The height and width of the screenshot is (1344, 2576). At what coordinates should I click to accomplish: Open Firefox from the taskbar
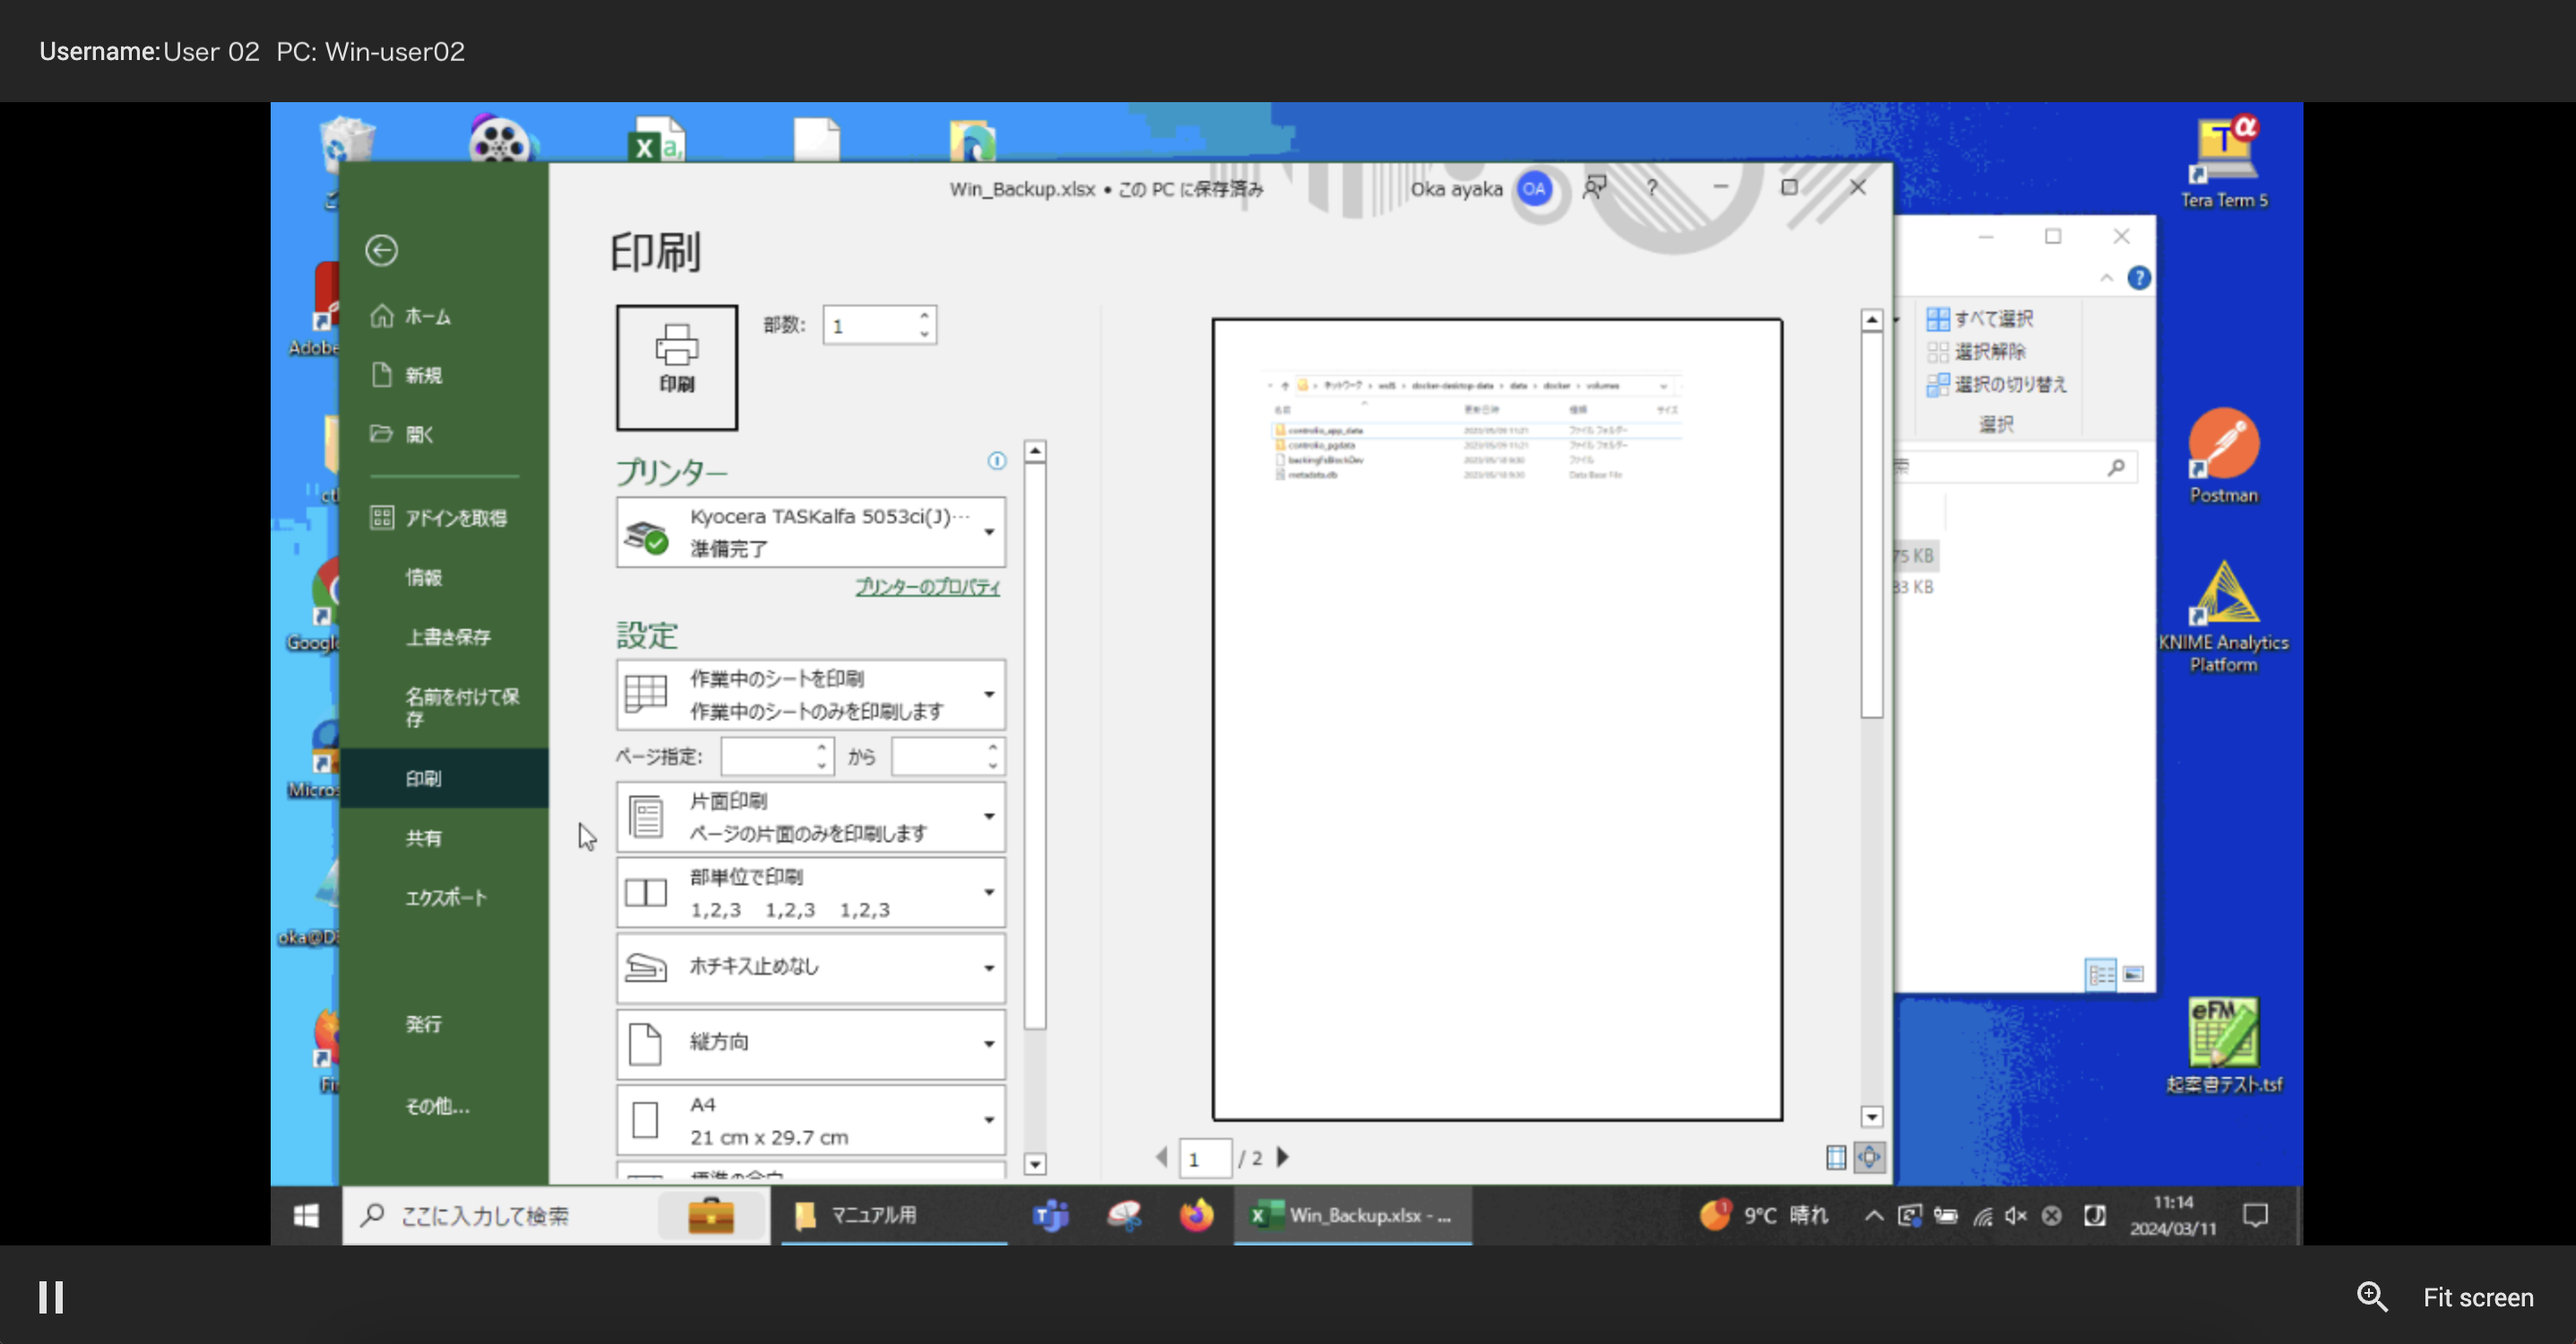click(x=1196, y=1215)
